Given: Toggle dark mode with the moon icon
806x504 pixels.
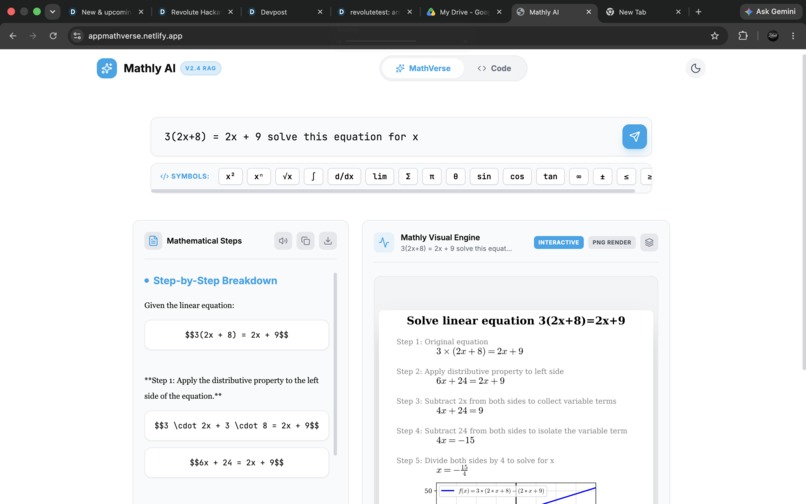Looking at the screenshot, I should tap(695, 68).
